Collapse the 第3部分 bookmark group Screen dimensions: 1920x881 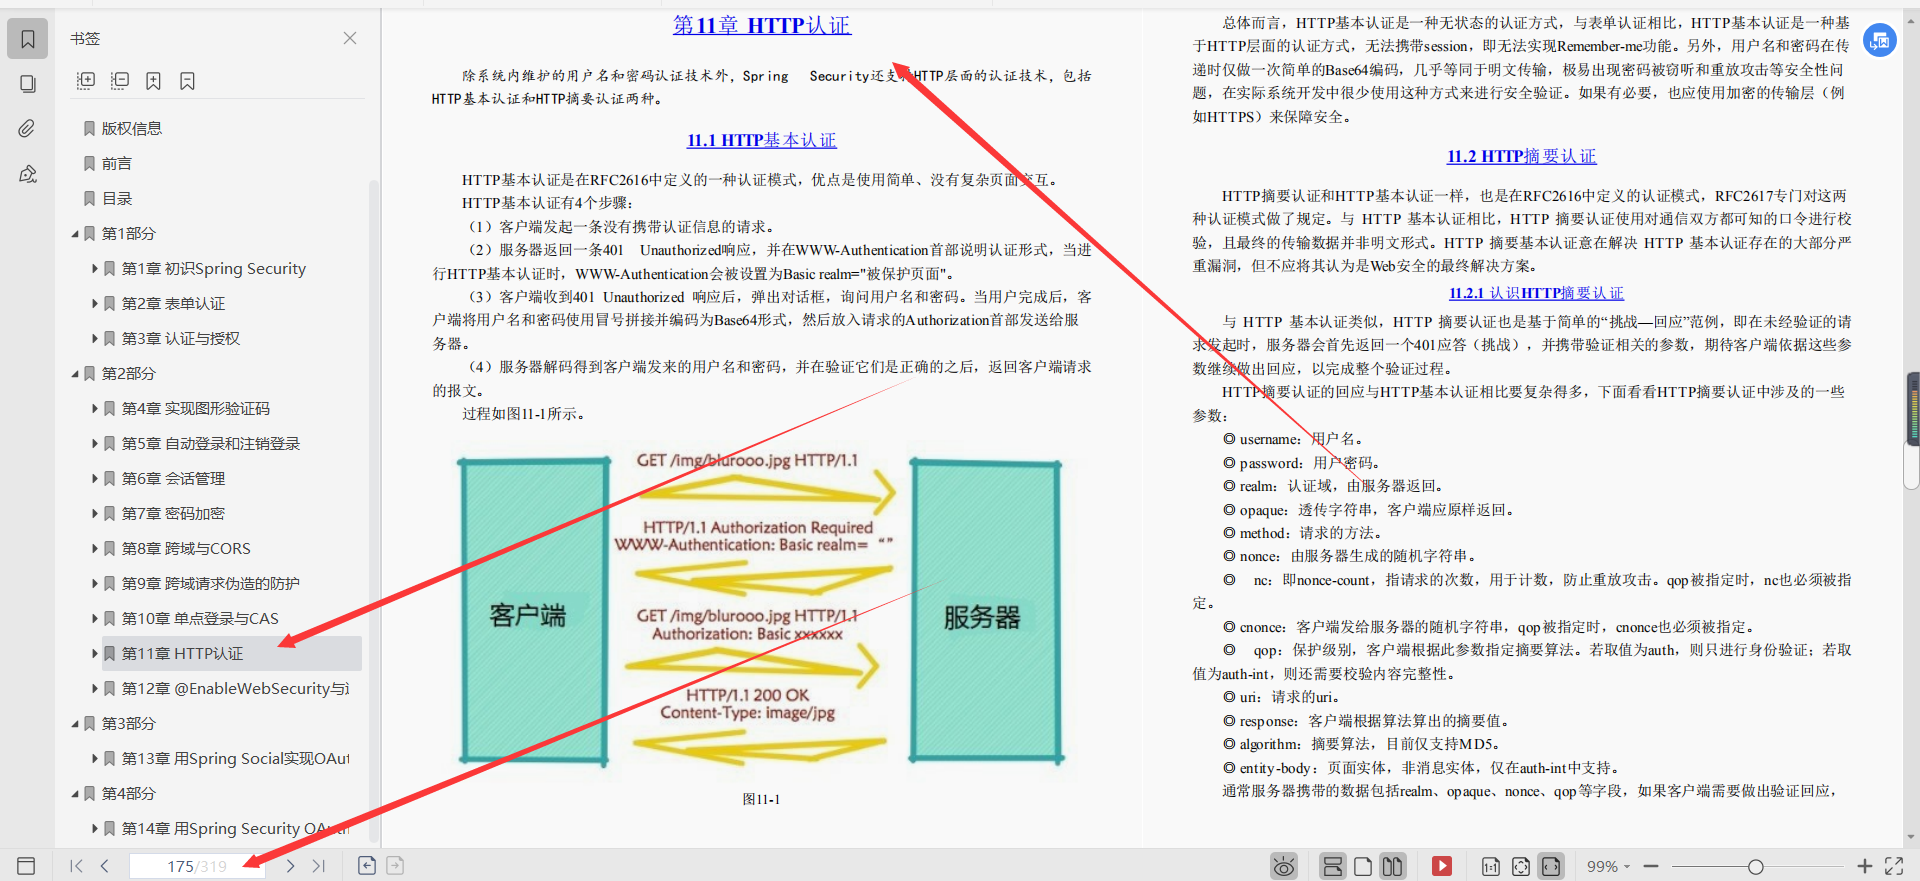(x=75, y=724)
